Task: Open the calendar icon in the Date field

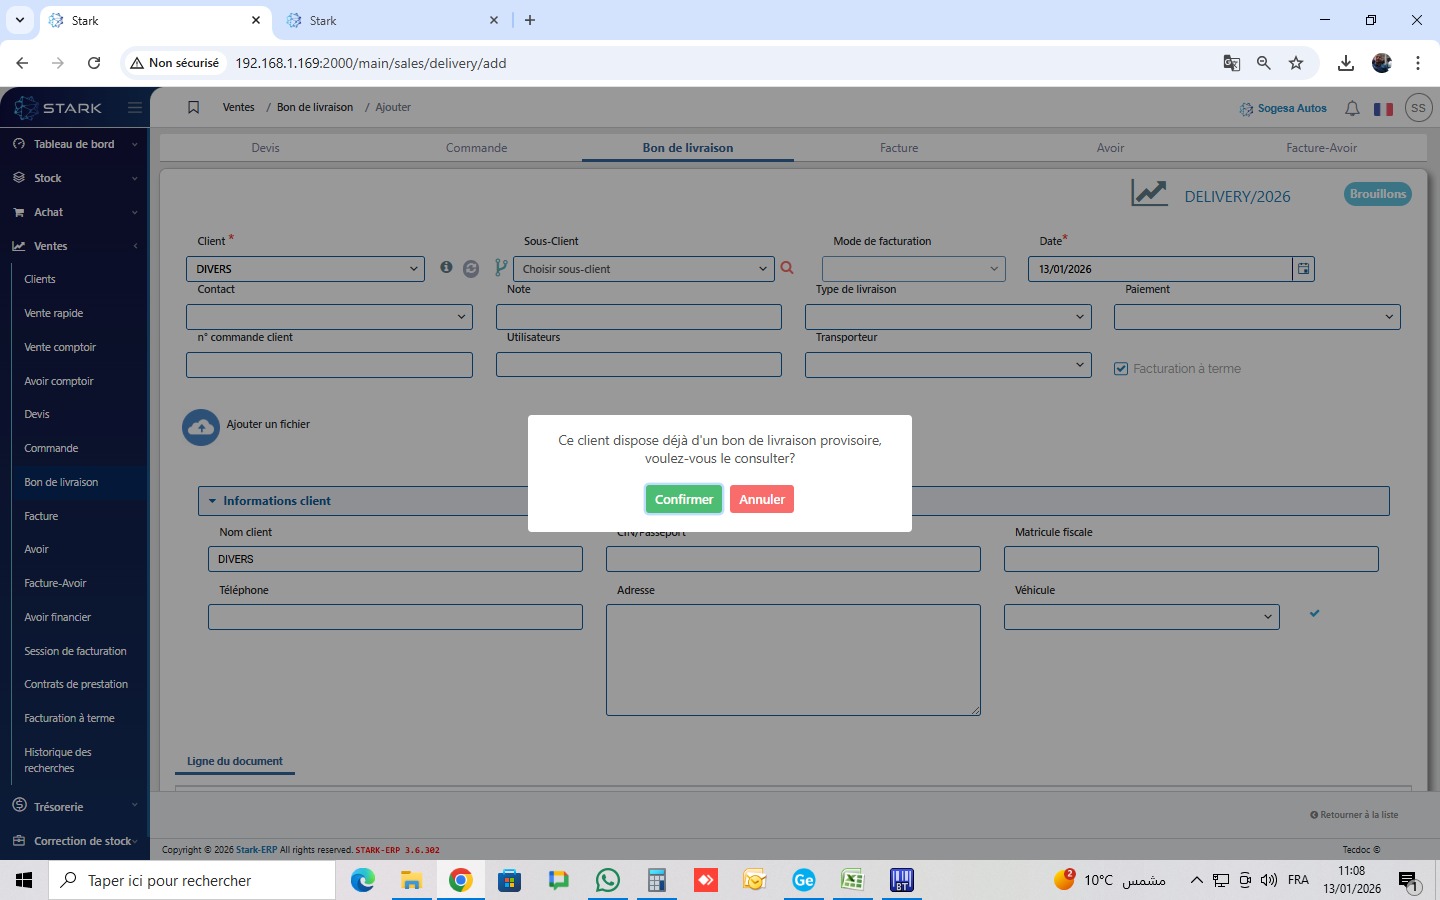Action: (1303, 269)
